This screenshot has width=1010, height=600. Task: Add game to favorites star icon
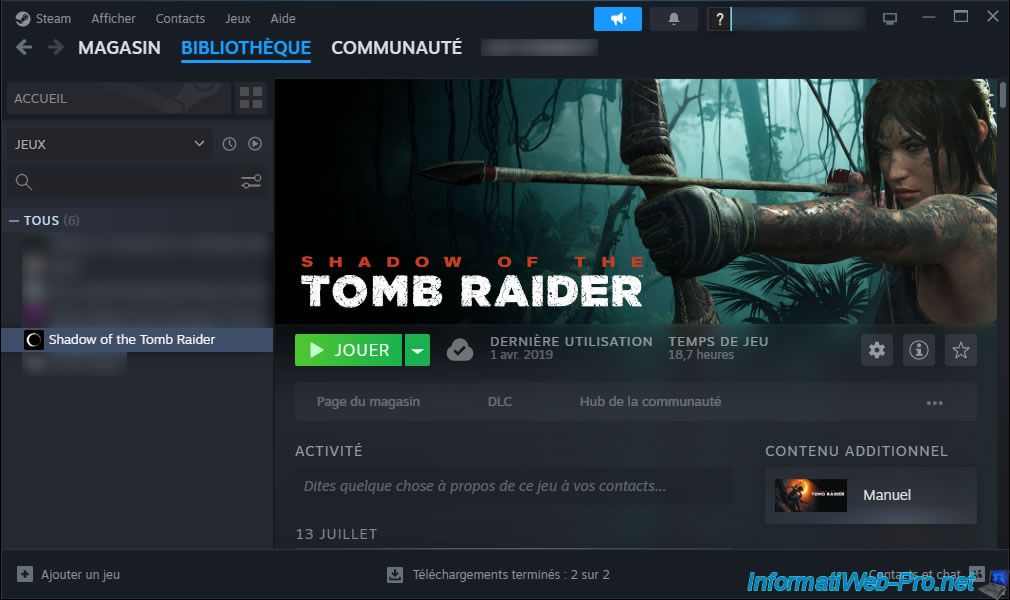pos(960,350)
